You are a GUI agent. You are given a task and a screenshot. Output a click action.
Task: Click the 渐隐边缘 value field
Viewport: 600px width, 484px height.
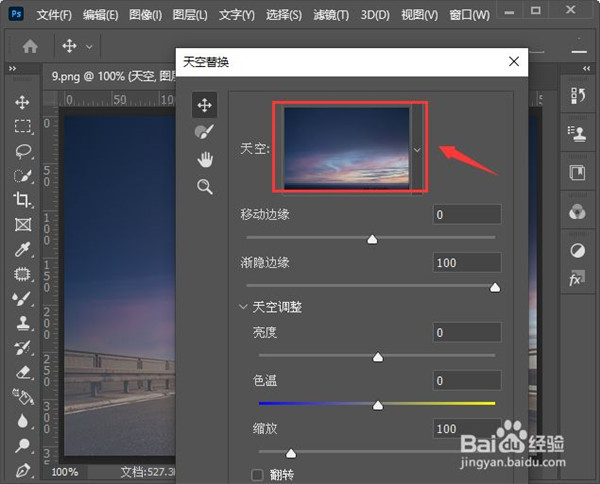pyautogui.click(x=466, y=262)
